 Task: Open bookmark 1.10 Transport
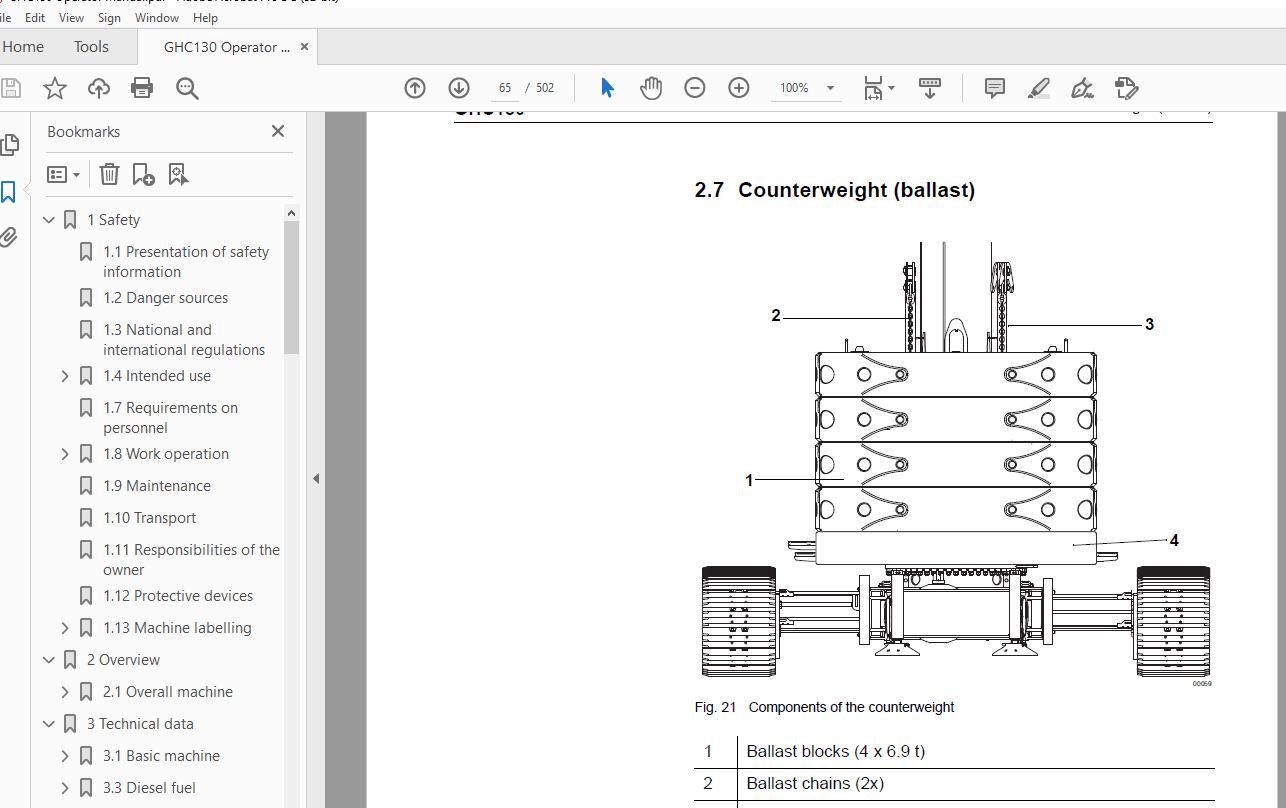tap(150, 518)
